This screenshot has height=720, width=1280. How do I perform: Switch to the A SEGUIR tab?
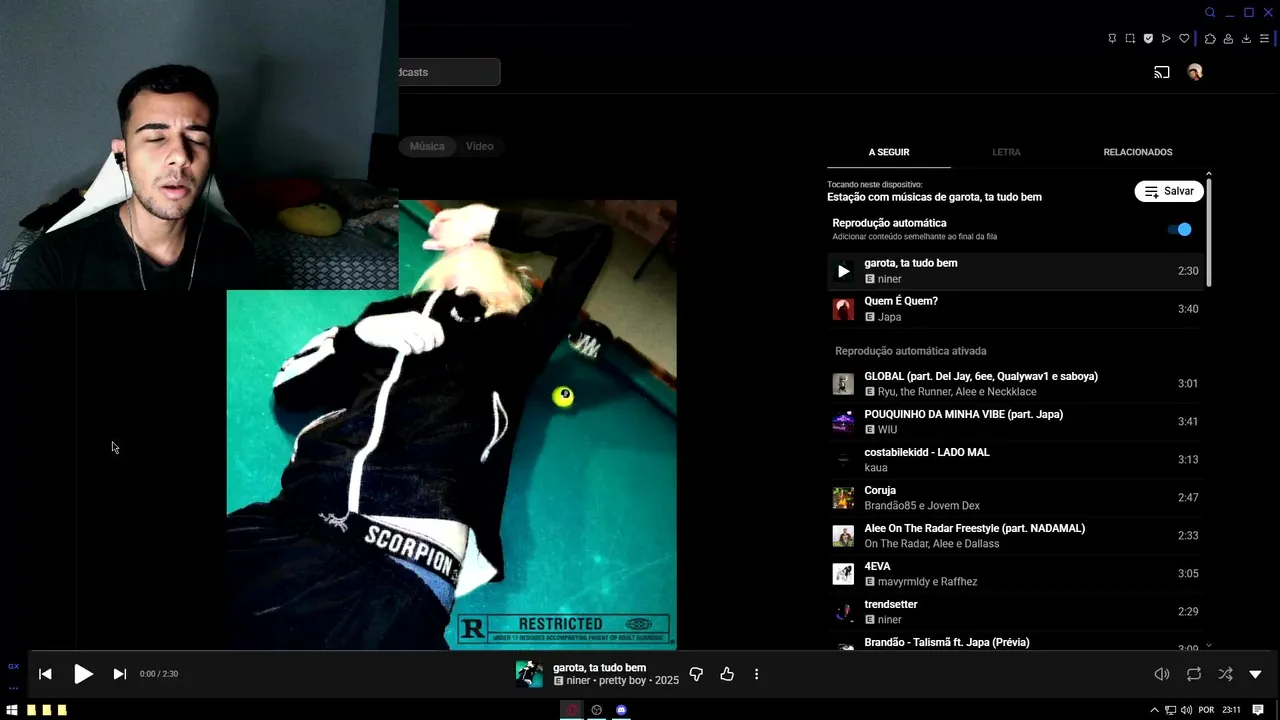[889, 152]
